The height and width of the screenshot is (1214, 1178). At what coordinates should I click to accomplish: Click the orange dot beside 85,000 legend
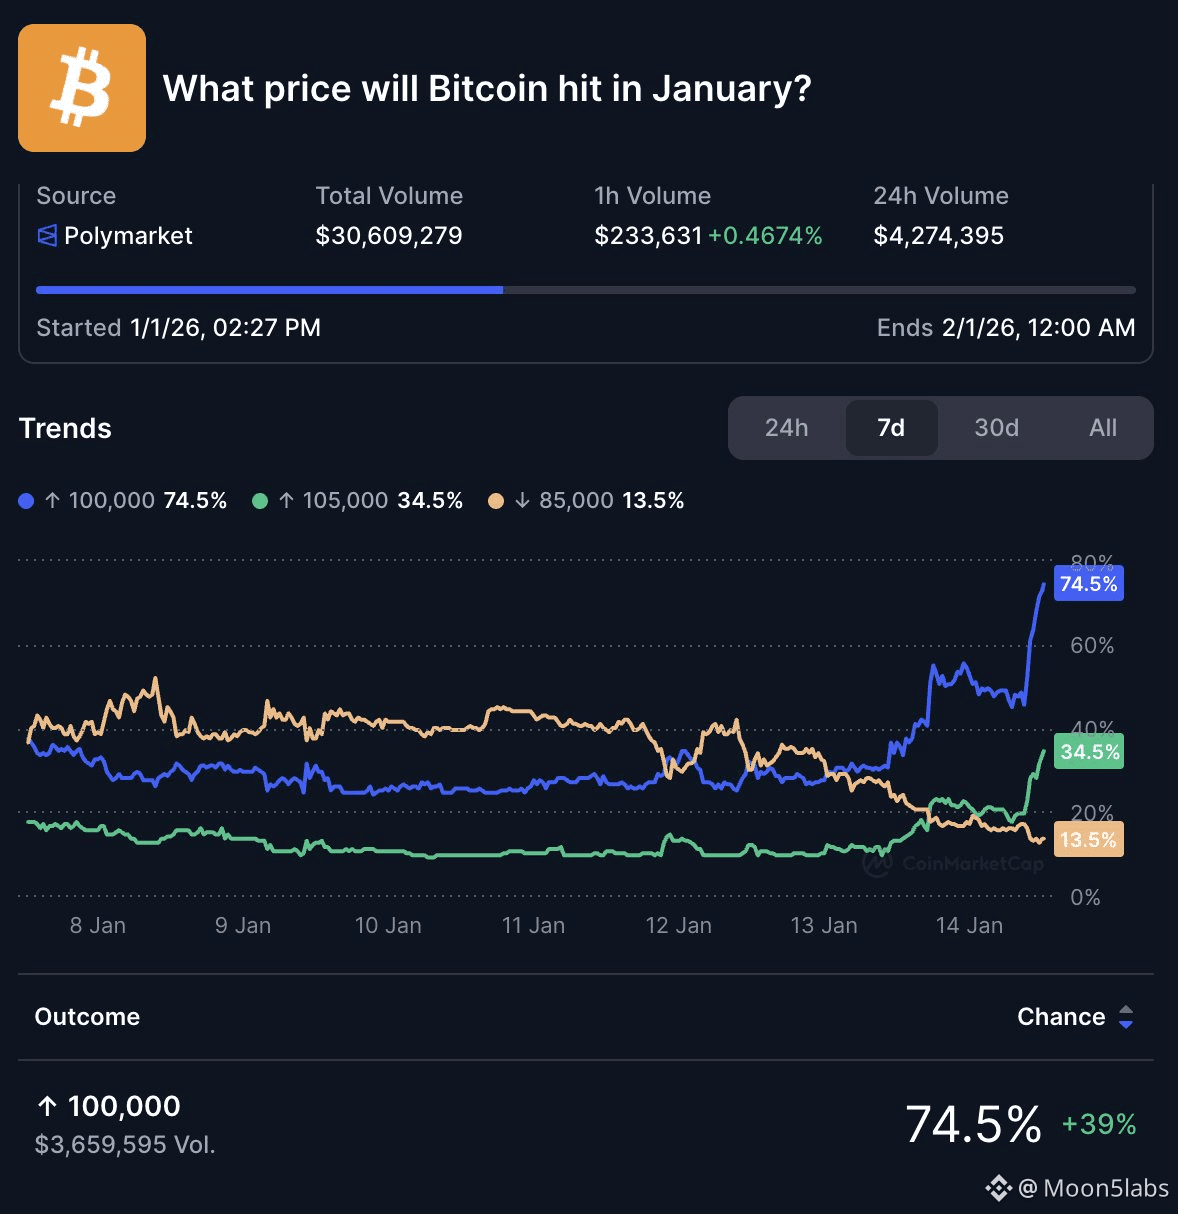coord(496,501)
